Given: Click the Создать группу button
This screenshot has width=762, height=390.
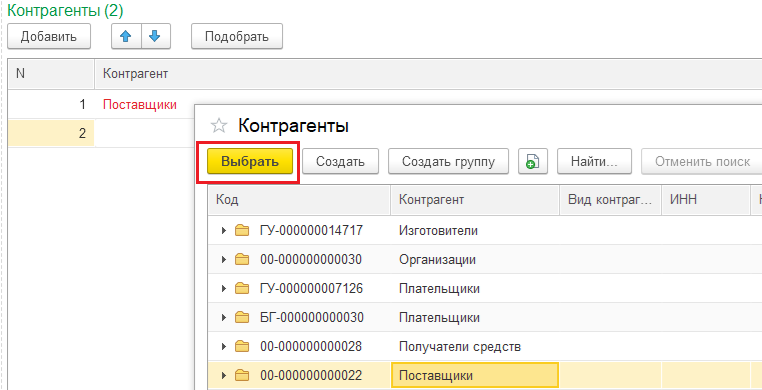Looking at the screenshot, I should tap(448, 161).
